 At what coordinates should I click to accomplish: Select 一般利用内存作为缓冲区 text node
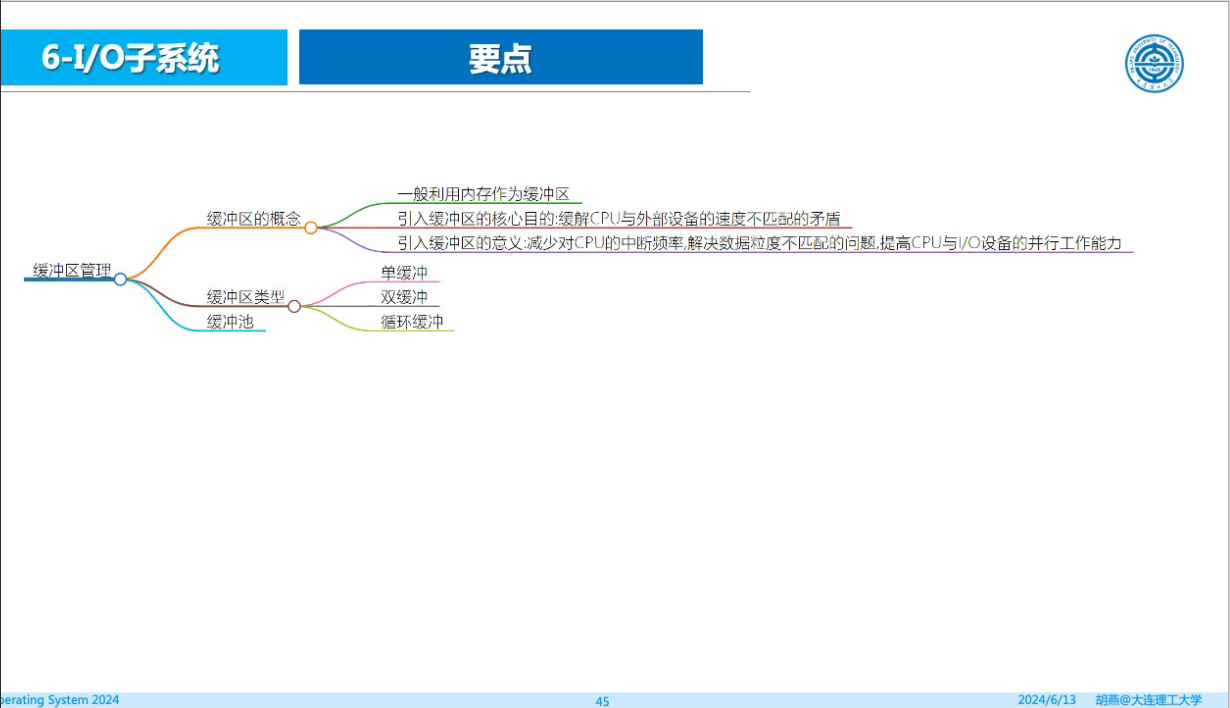(x=484, y=194)
